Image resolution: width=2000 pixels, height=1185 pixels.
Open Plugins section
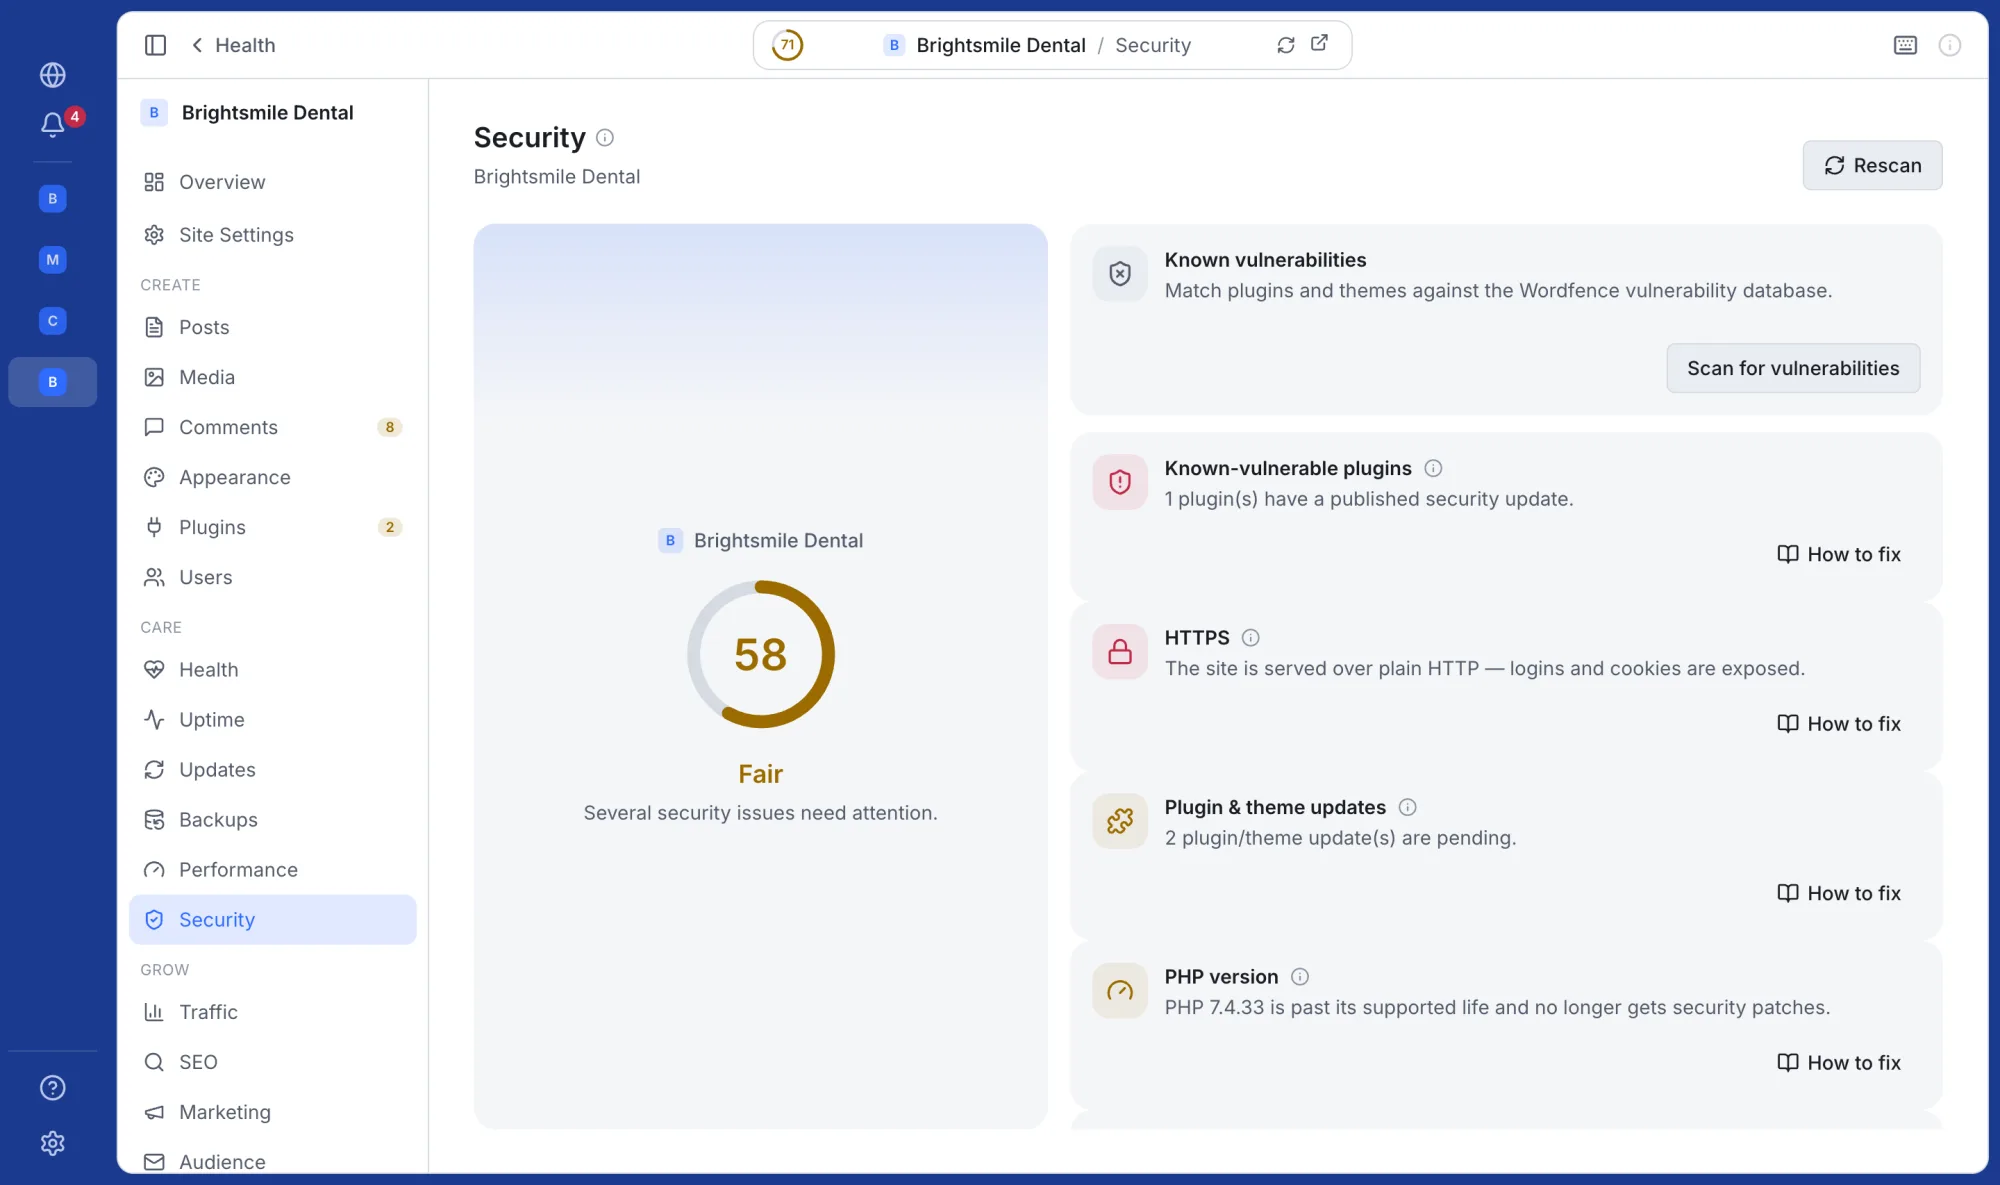[x=273, y=527]
